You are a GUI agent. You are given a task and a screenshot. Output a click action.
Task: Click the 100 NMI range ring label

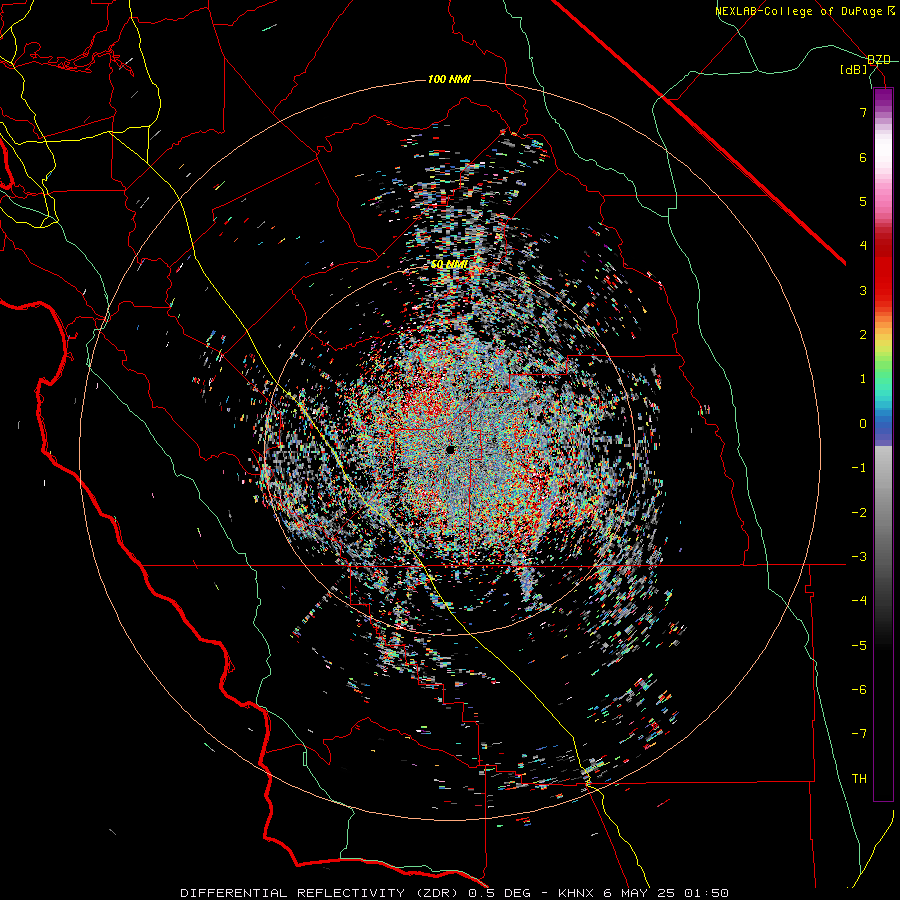tap(449, 79)
